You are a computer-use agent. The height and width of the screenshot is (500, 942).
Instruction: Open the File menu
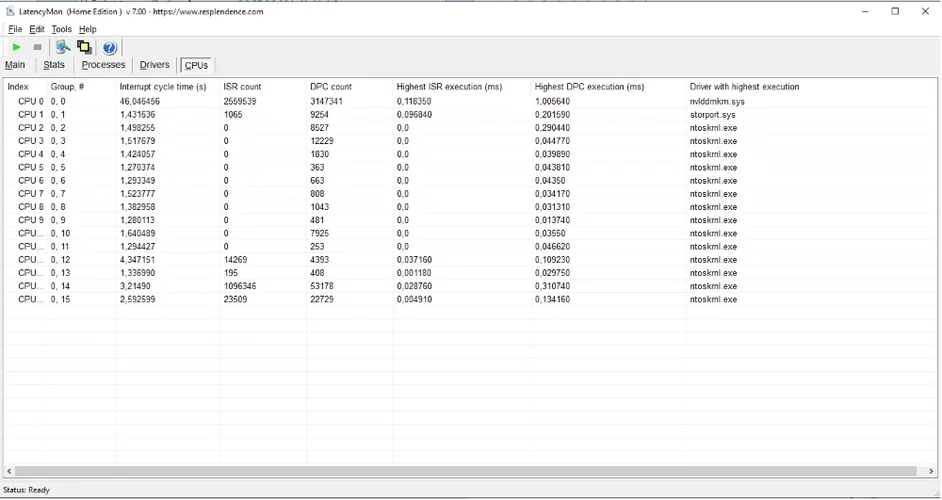15,29
